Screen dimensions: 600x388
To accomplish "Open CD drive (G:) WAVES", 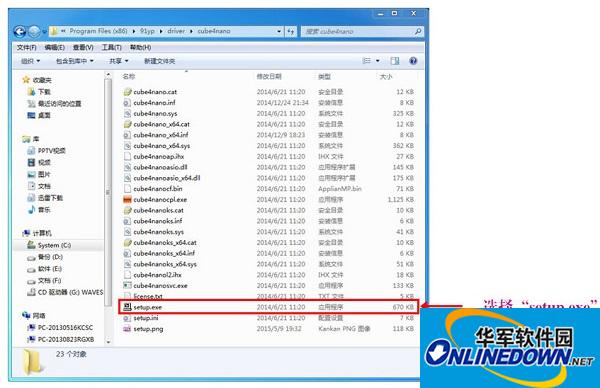I will 65,292.
